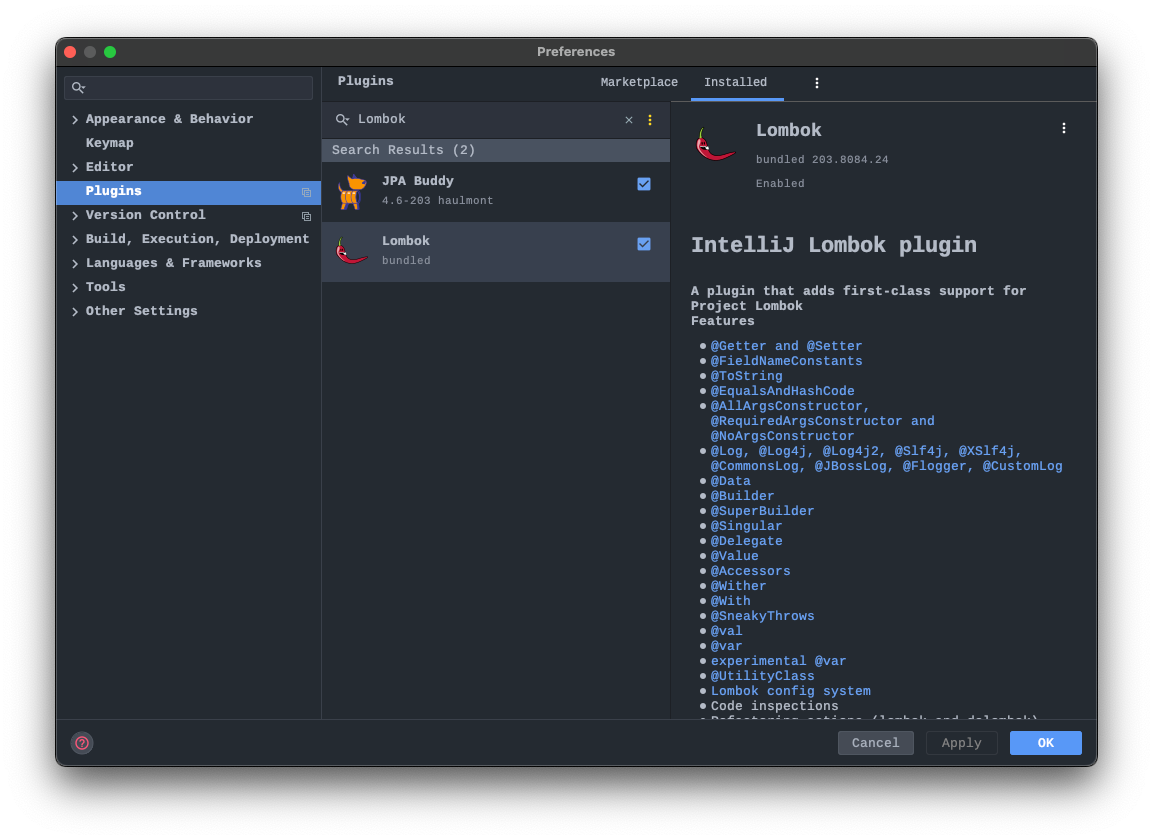Expand Appearance & Behavior section

[75, 119]
